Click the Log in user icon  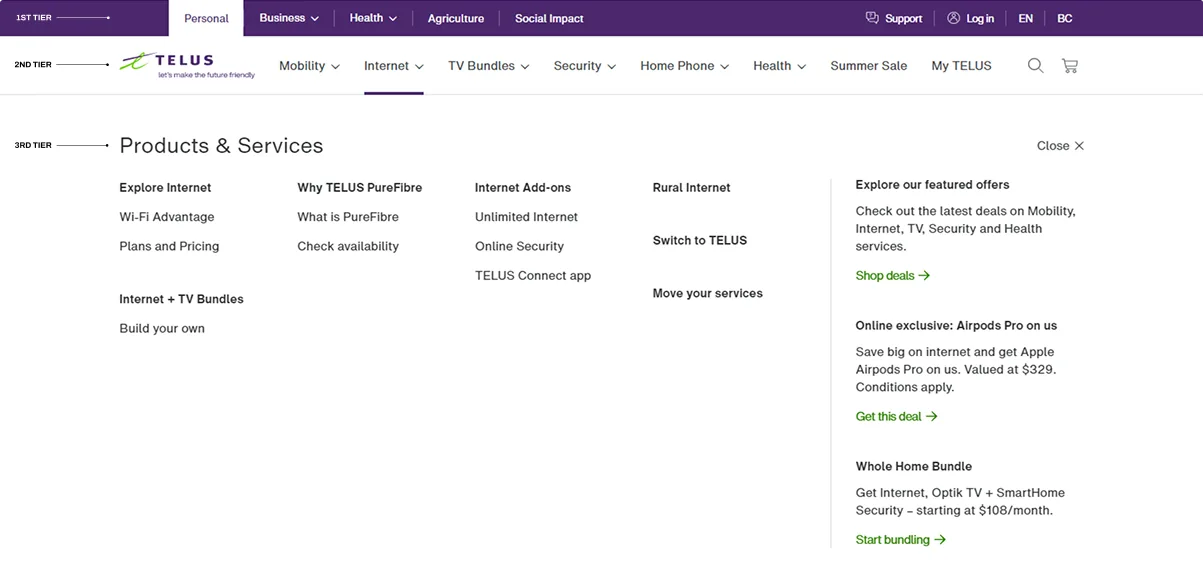coord(953,18)
